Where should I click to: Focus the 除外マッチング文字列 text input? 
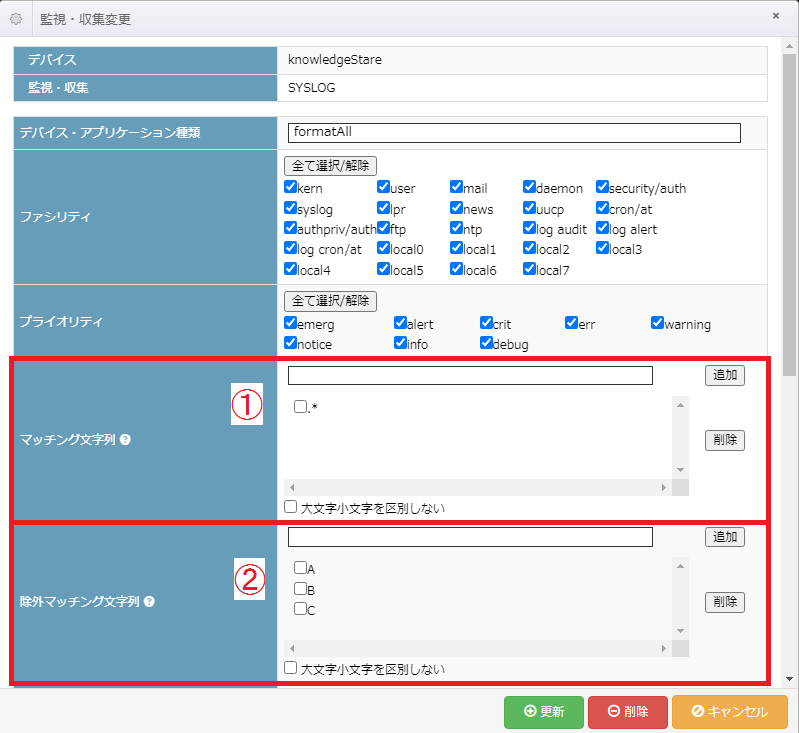[470, 537]
